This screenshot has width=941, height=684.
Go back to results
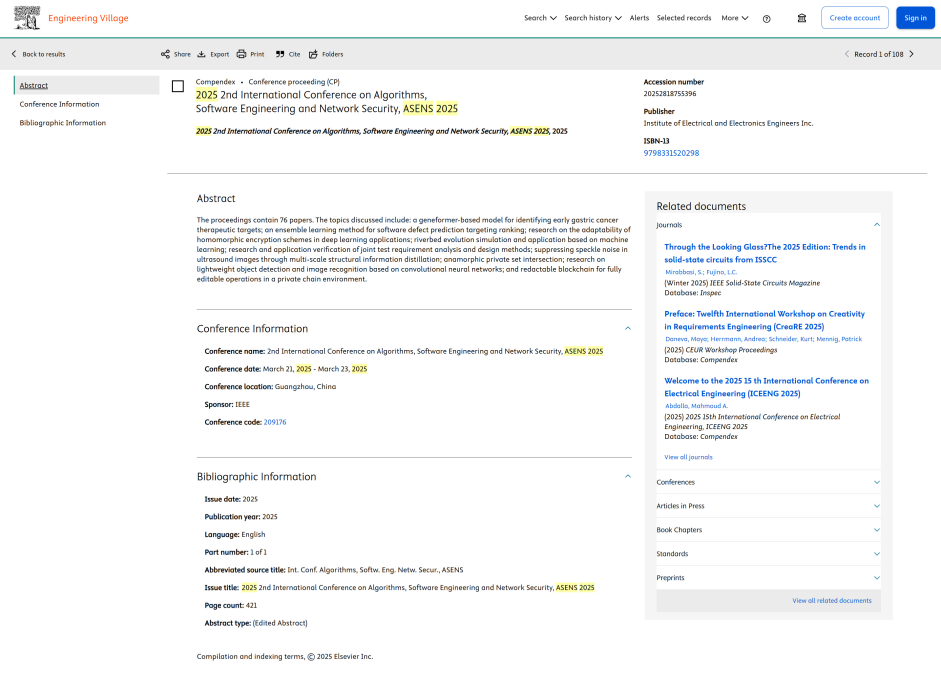coord(38,54)
